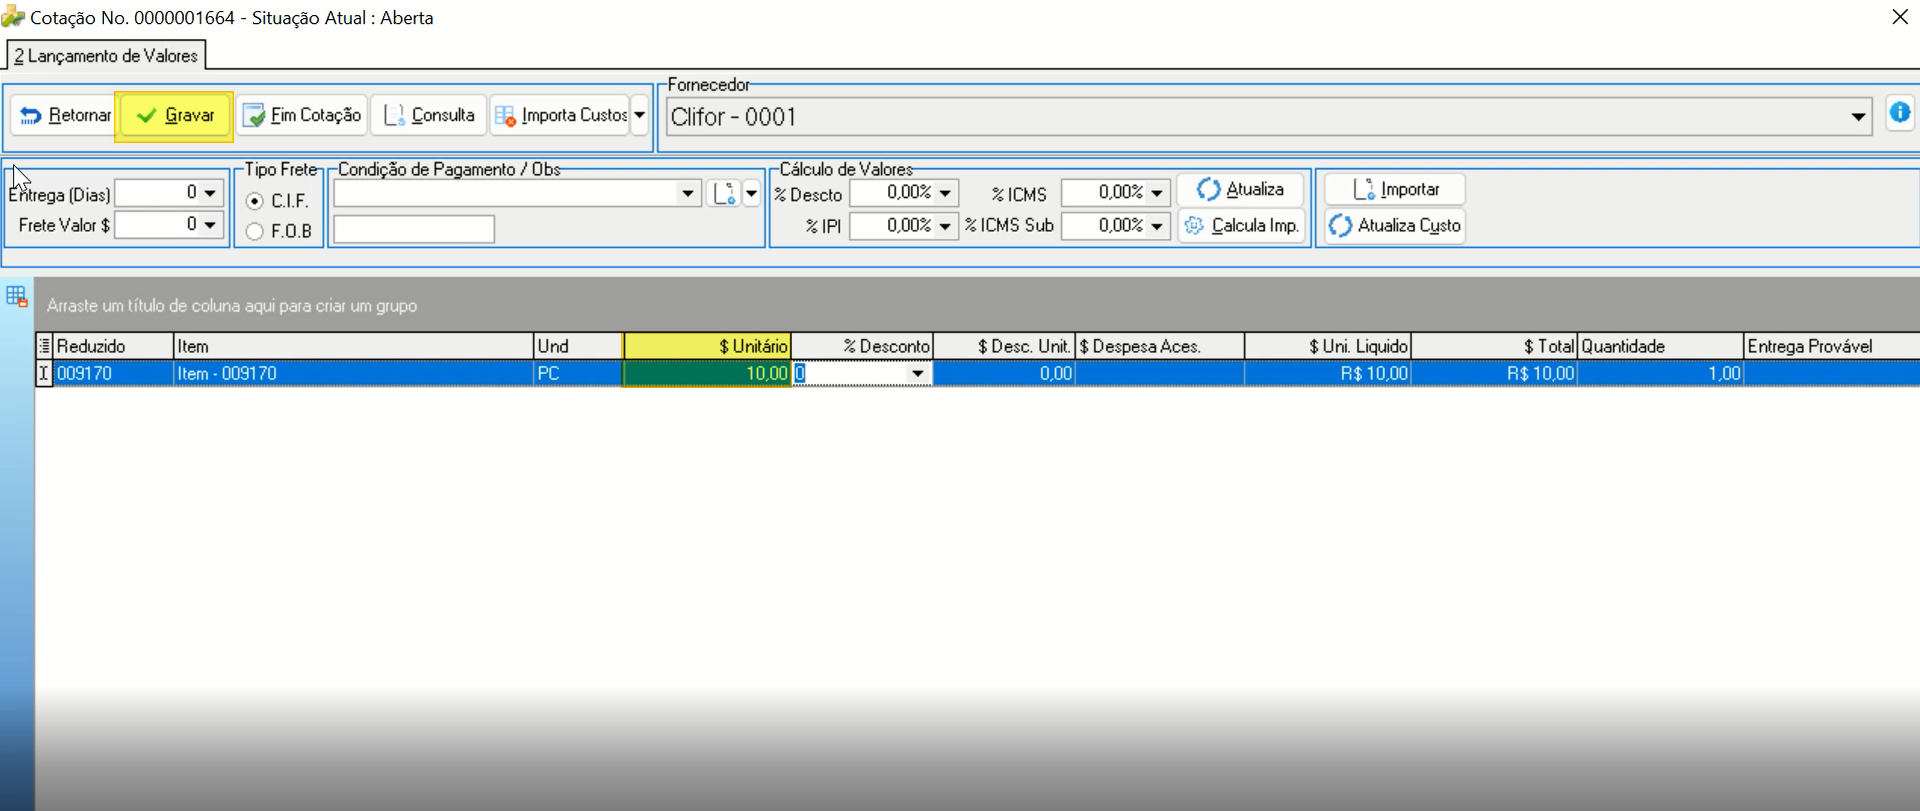Switch to 2 Lançamento de Valores tab
Viewport: 1920px width, 811px height.
click(106, 56)
